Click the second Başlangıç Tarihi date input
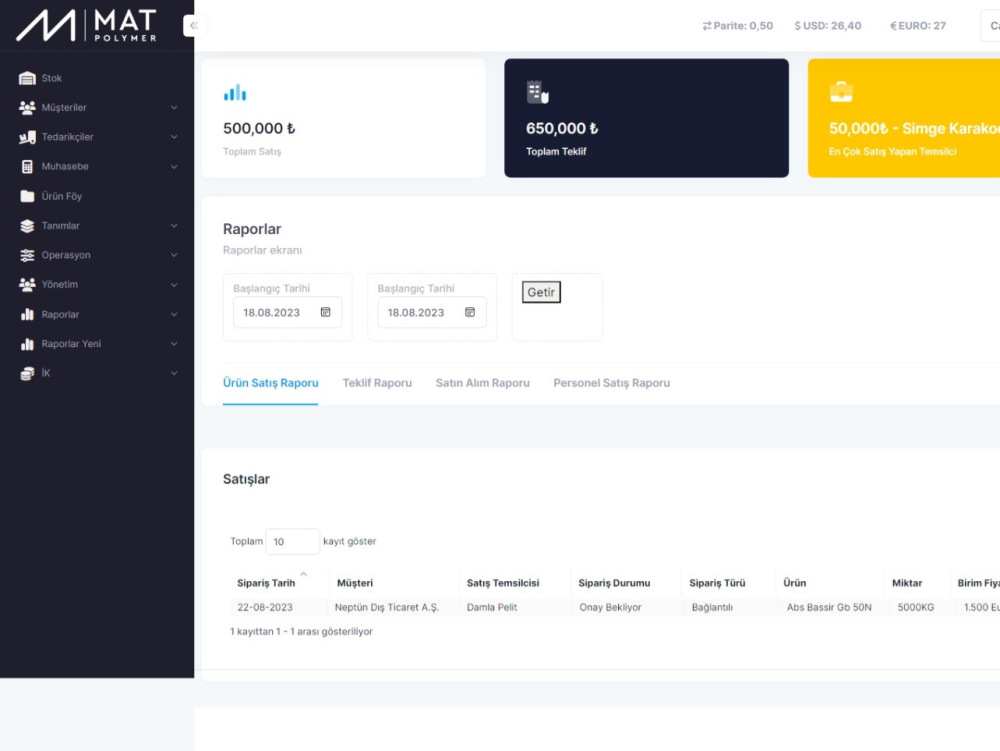Viewport: 1000px width, 751px height. 432,312
